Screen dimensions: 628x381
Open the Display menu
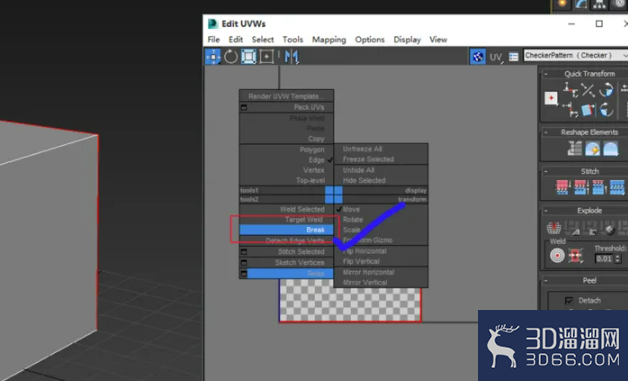407,40
